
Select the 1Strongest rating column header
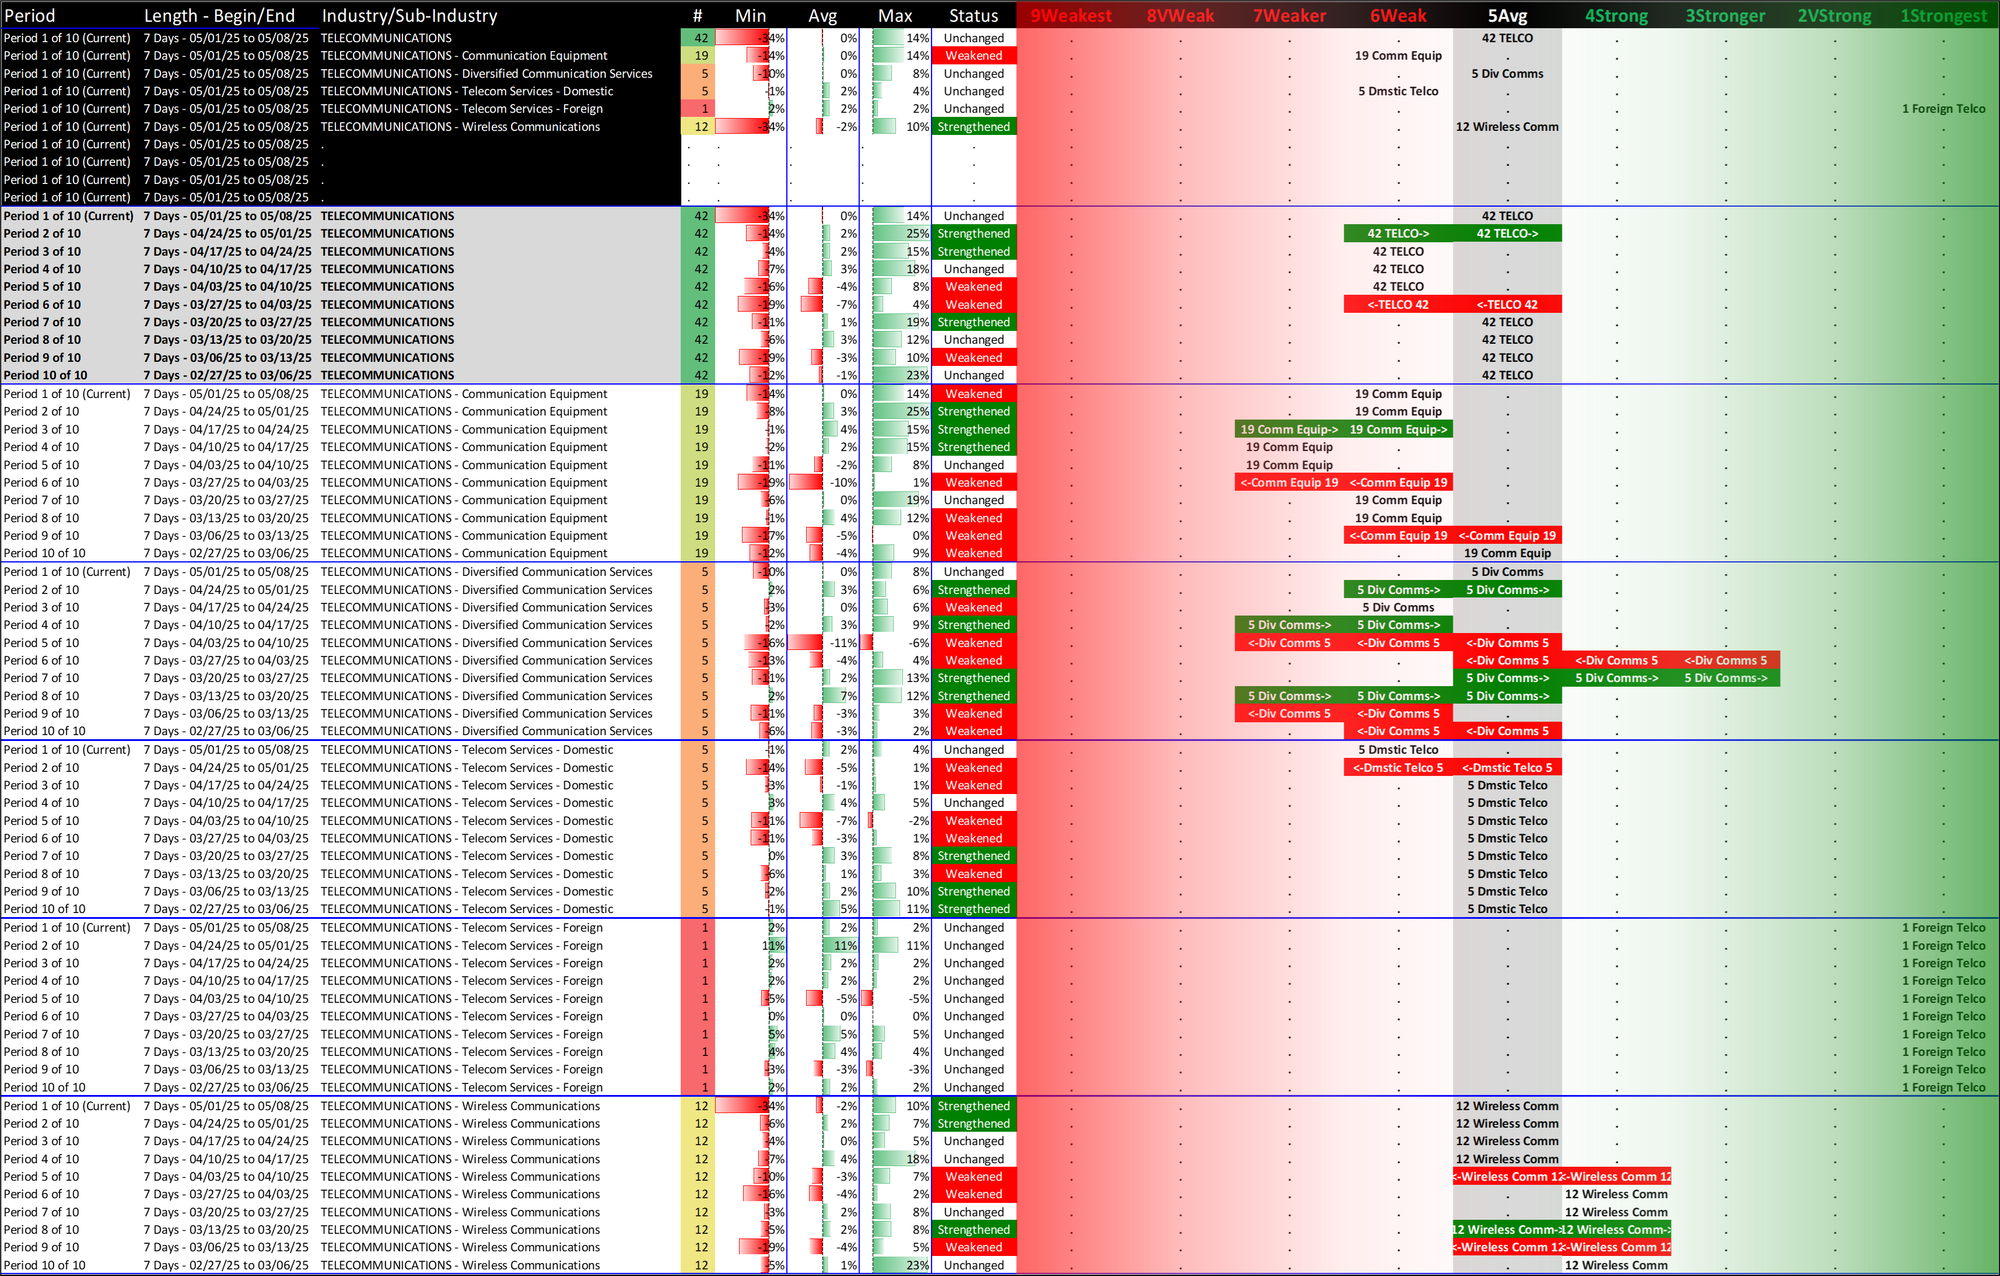pyautogui.click(x=1943, y=16)
